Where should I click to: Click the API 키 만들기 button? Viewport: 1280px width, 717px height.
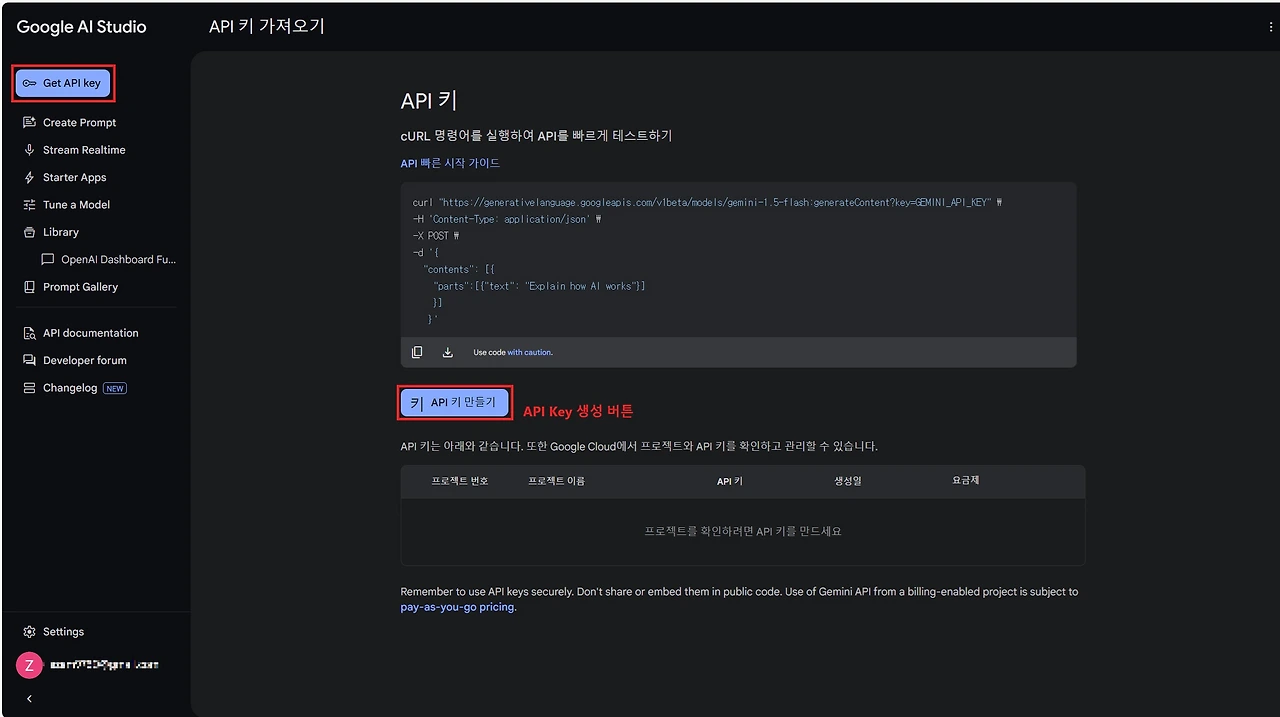(x=455, y=402)
